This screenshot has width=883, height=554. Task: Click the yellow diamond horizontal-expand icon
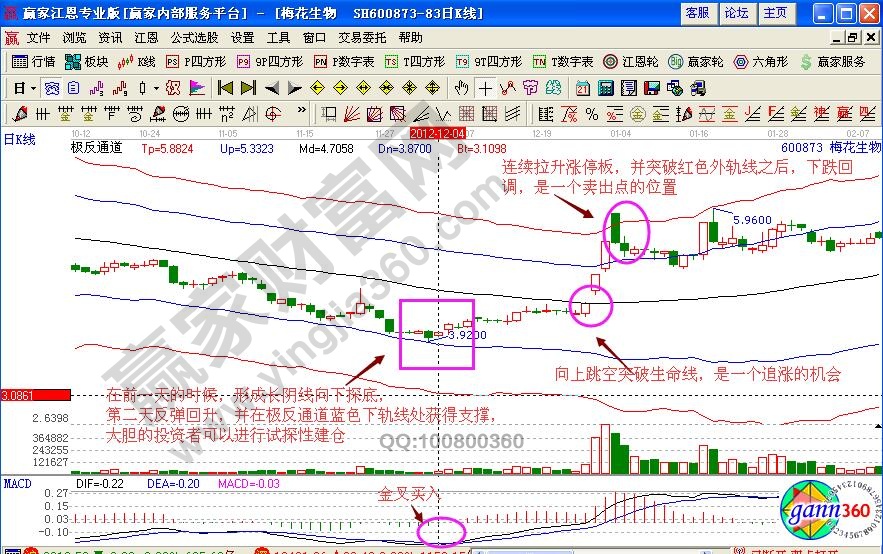[x=364, y=88]
